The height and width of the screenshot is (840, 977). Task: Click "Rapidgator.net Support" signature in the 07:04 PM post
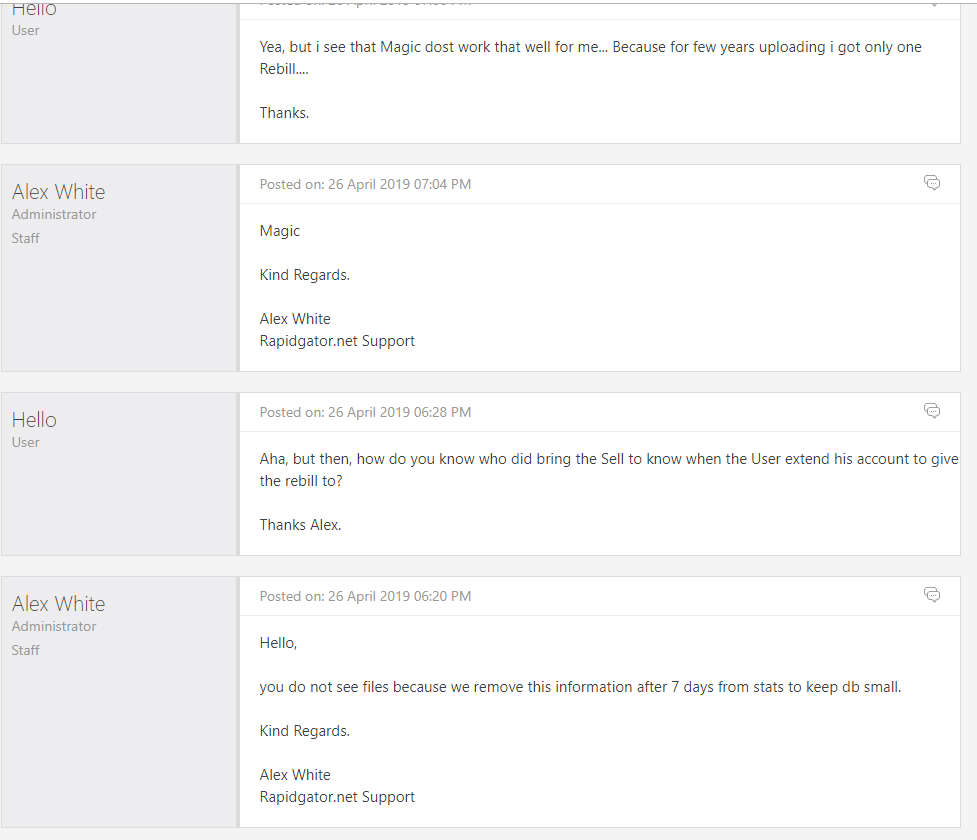[x=337, y=341]
